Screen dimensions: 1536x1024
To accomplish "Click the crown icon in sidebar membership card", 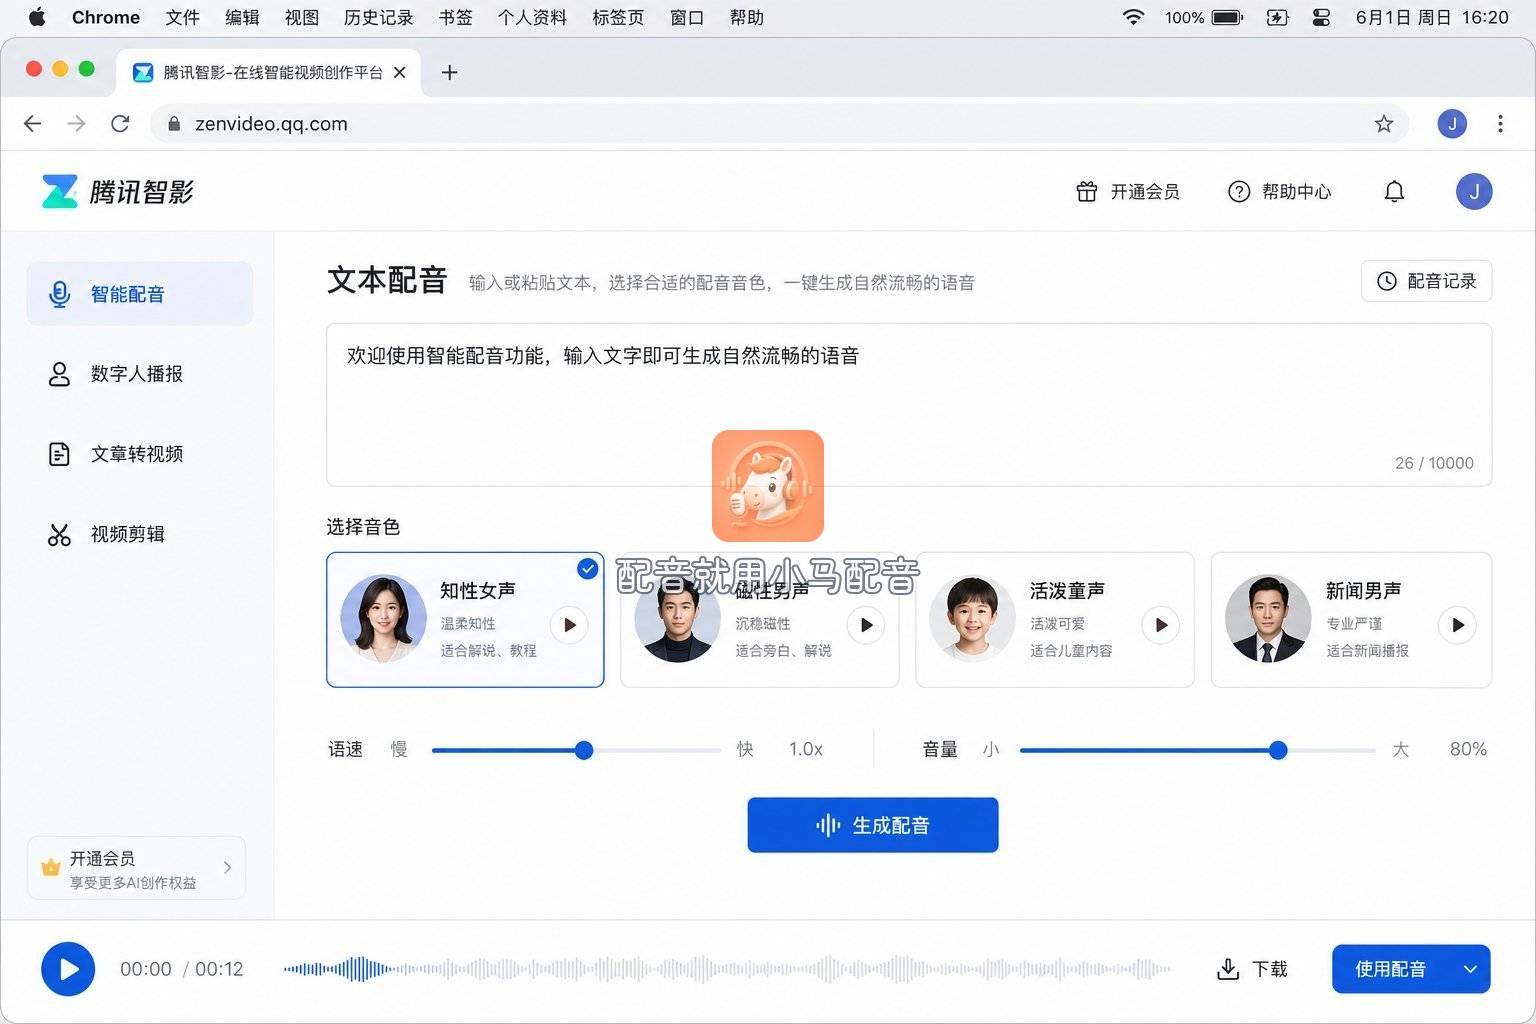I will [51, 867].
